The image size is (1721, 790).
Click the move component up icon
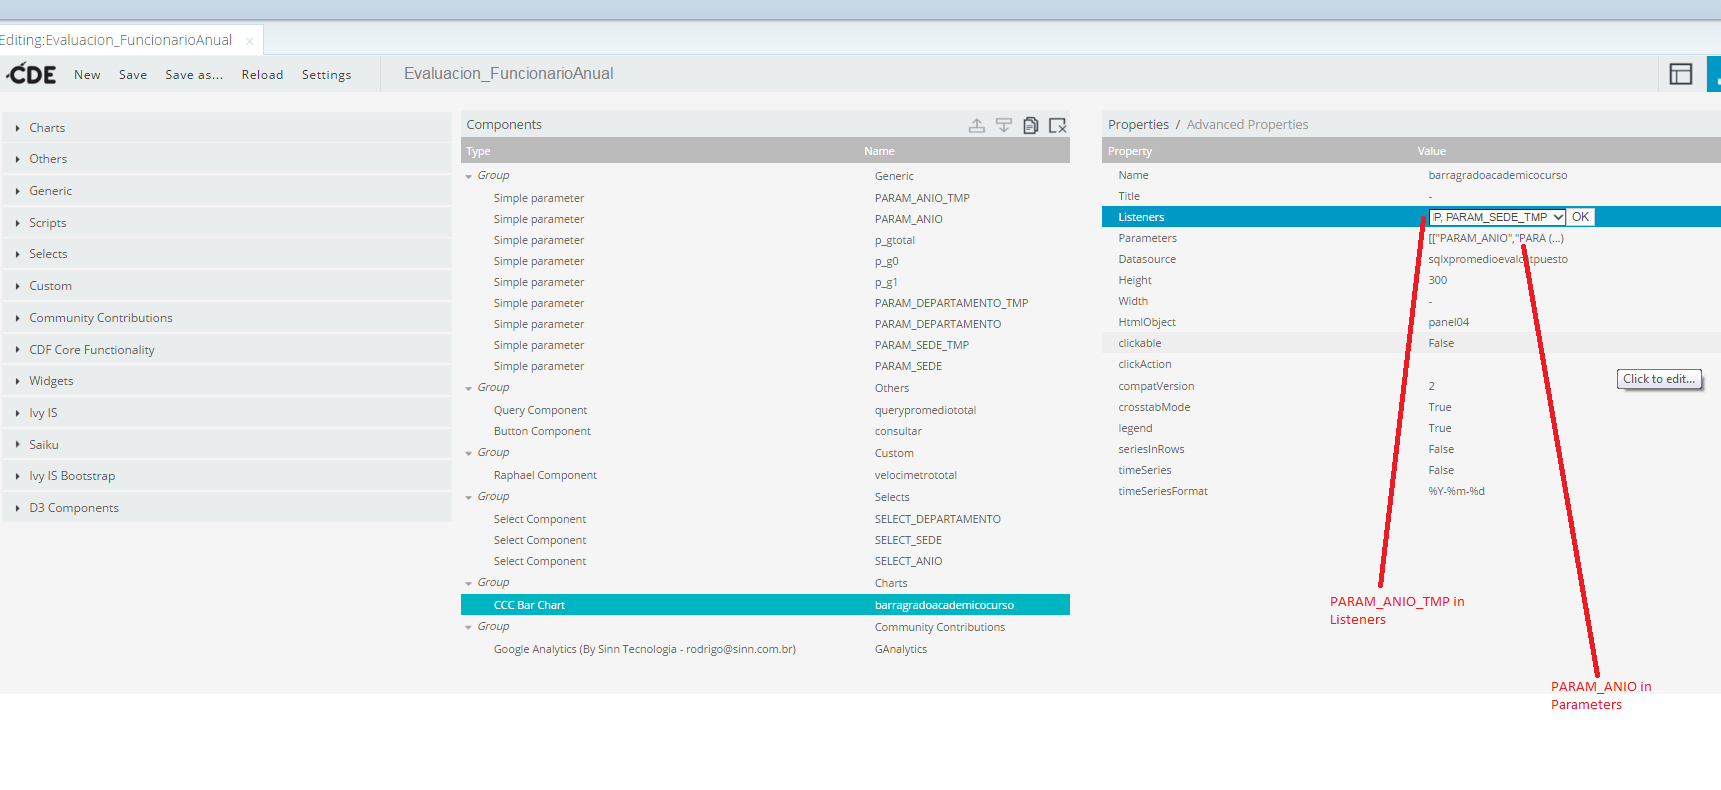click(977, 125)
